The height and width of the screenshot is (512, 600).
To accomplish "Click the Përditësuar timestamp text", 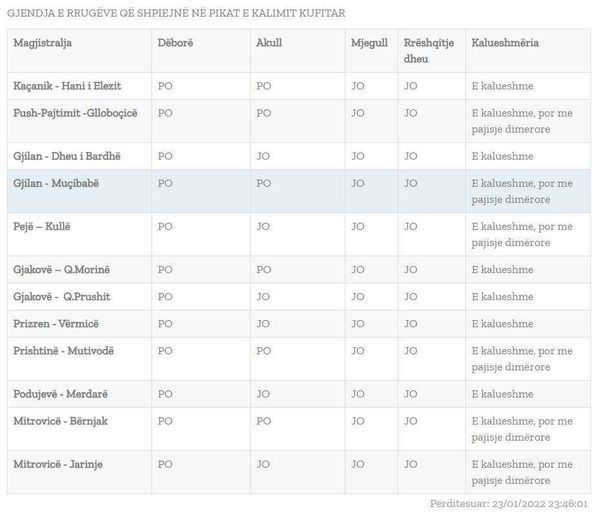I will [x=509, y=503].
